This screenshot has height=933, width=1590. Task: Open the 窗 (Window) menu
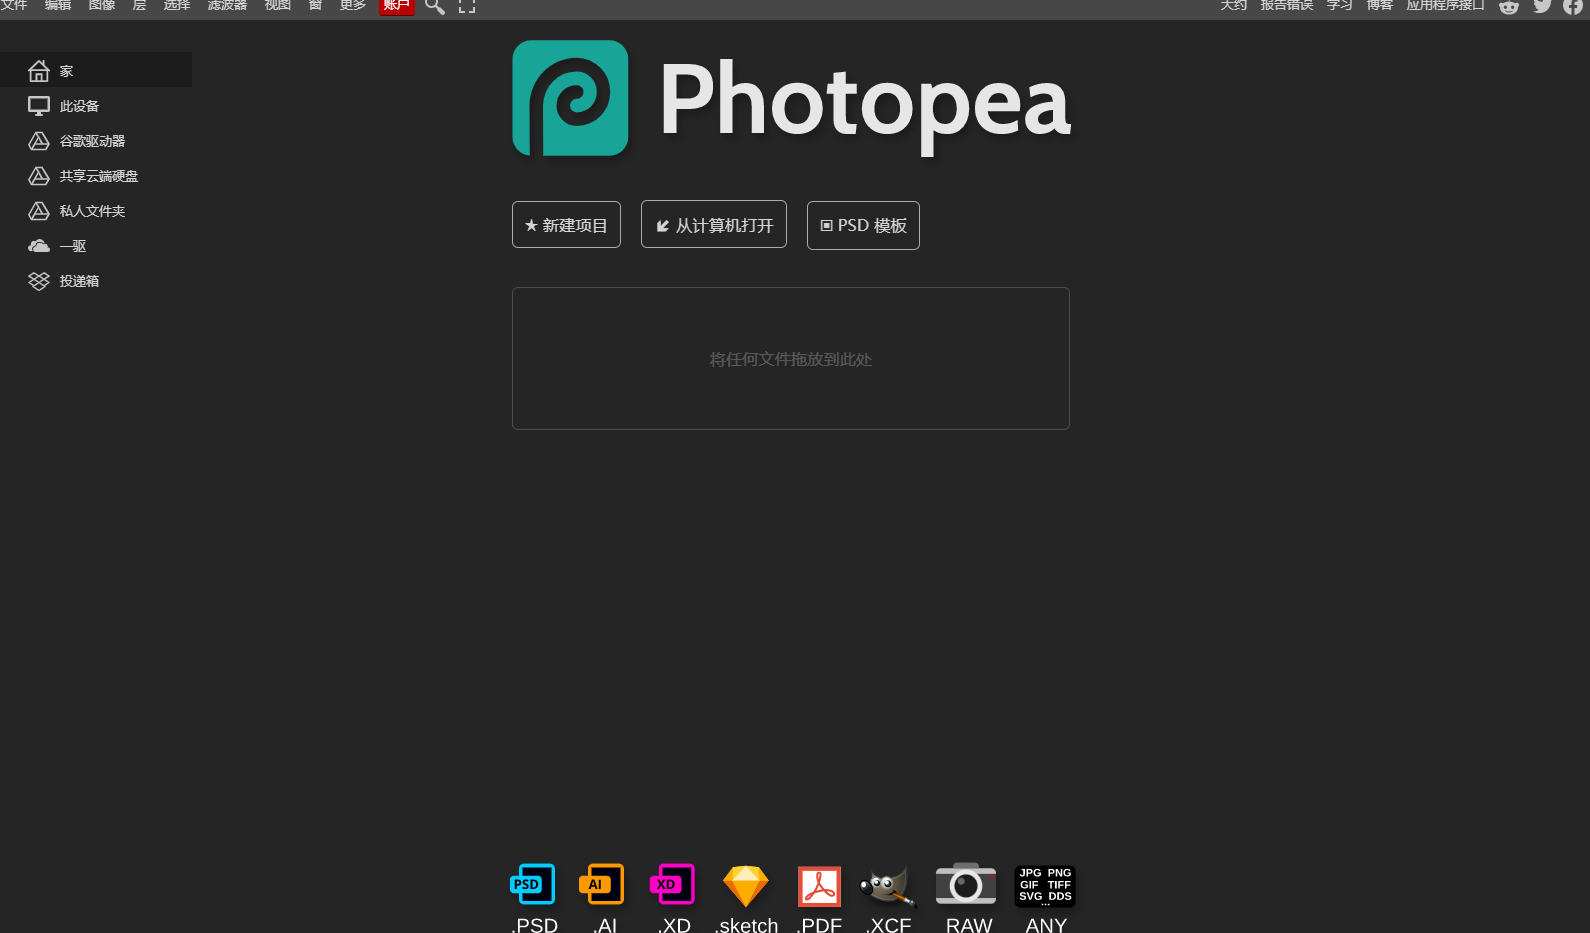[315, 5]
